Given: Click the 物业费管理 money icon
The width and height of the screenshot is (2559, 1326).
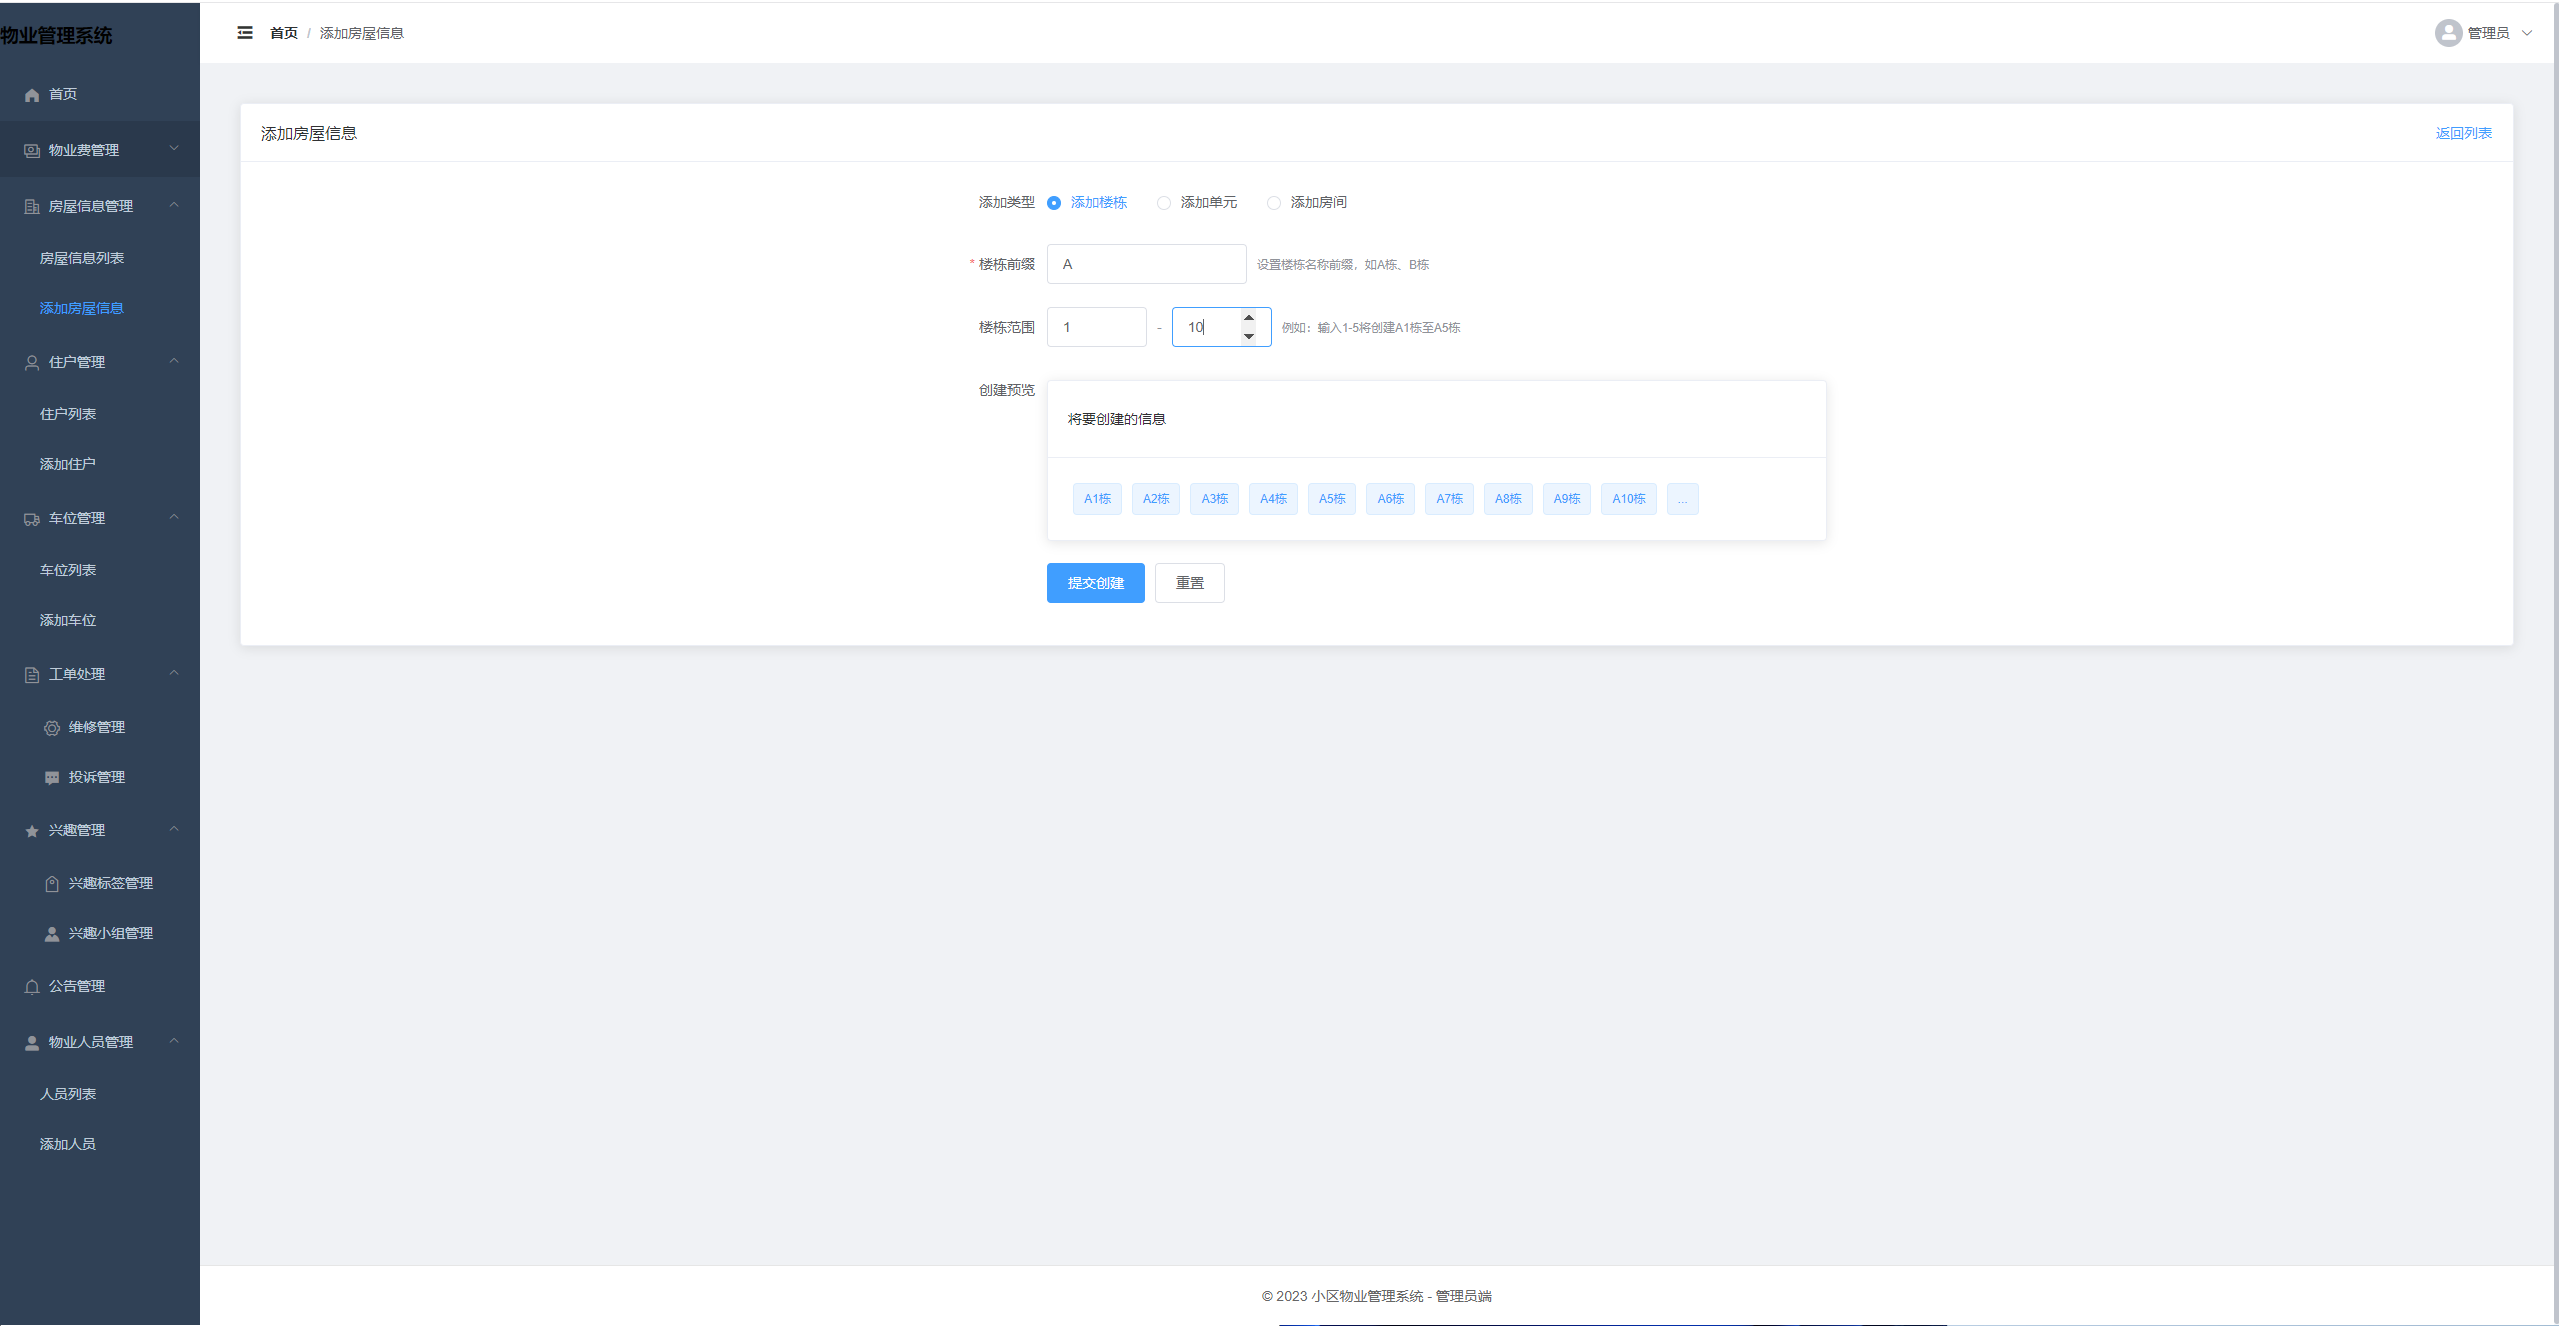Looking at the screenshot, I should click(x=32, y=151).
